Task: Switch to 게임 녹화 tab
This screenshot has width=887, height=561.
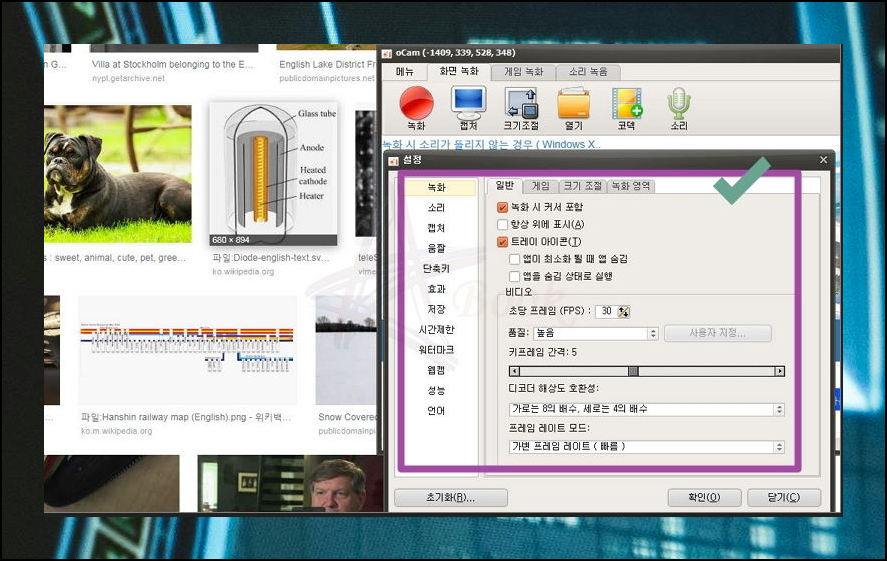Action: [x=523, y=72]
